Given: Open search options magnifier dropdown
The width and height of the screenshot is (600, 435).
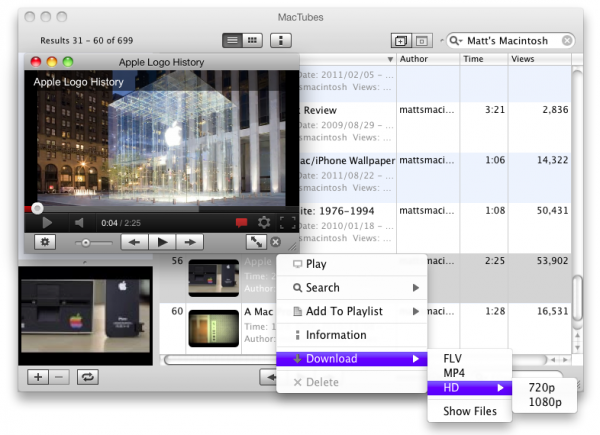Looking at the screenshot, I should click(x=455, y=40).
